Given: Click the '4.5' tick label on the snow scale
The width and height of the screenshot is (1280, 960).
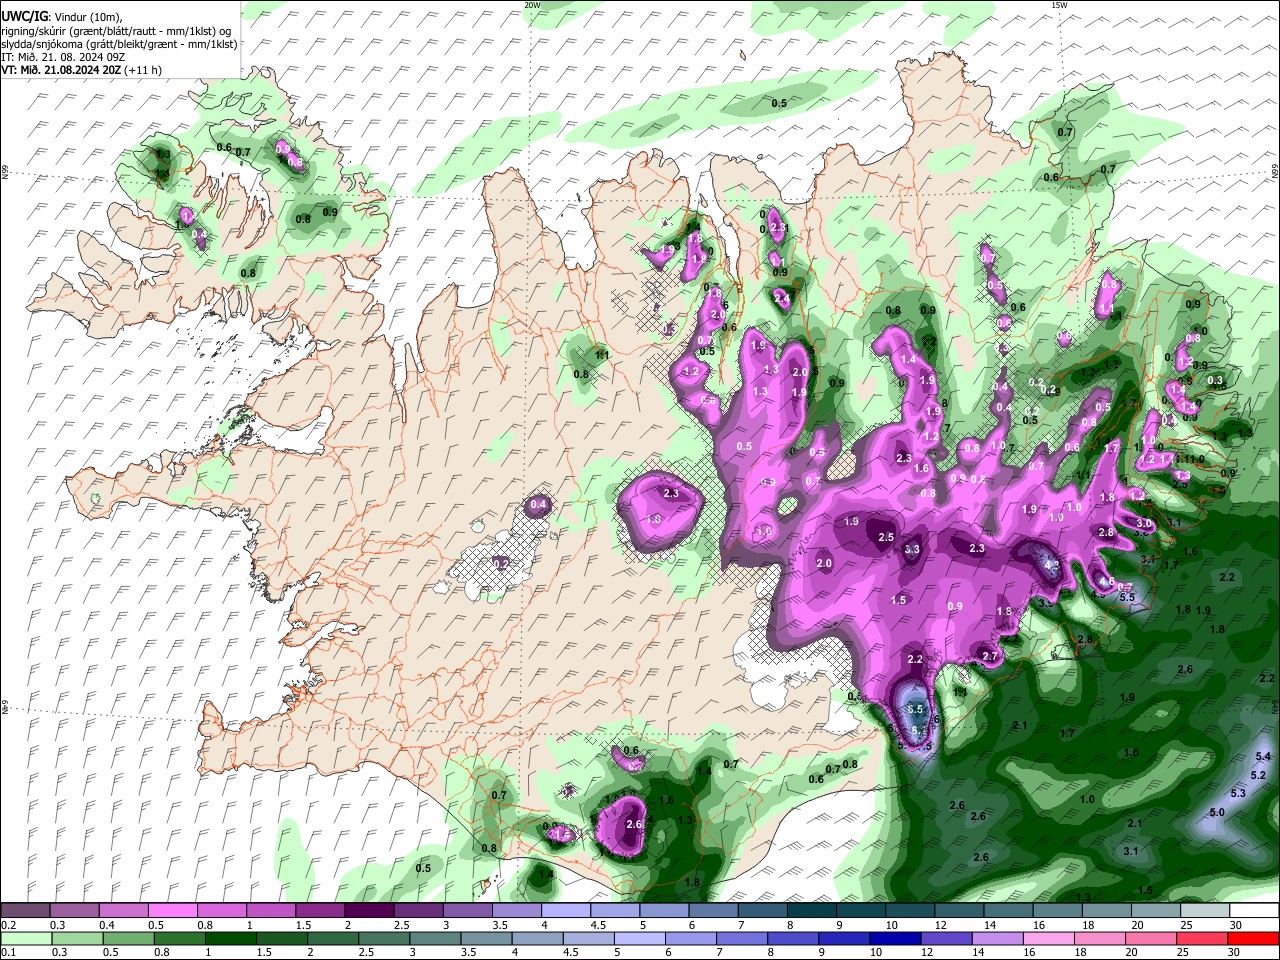Looking at the screenshot, I should [x=598, y=925].
